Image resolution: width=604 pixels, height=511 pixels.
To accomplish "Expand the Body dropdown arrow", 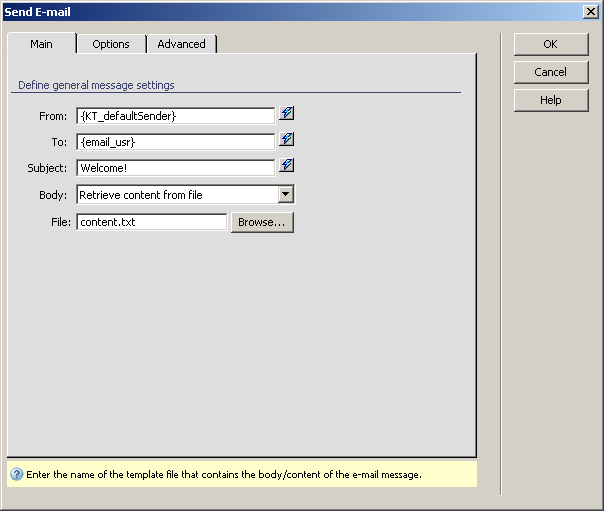I will 285,195.
